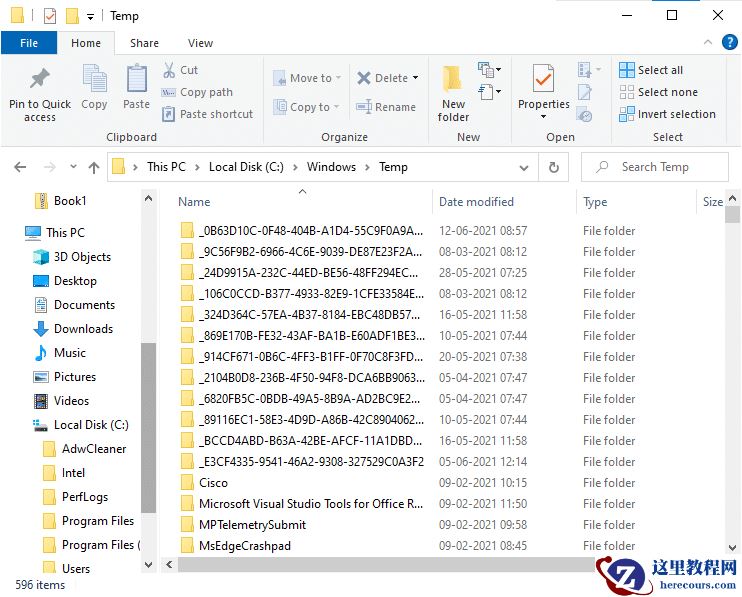The width and height of the screenshot is (742, 597).
Task: Sort by Date modified column header
Action: [x=476, y=202]
